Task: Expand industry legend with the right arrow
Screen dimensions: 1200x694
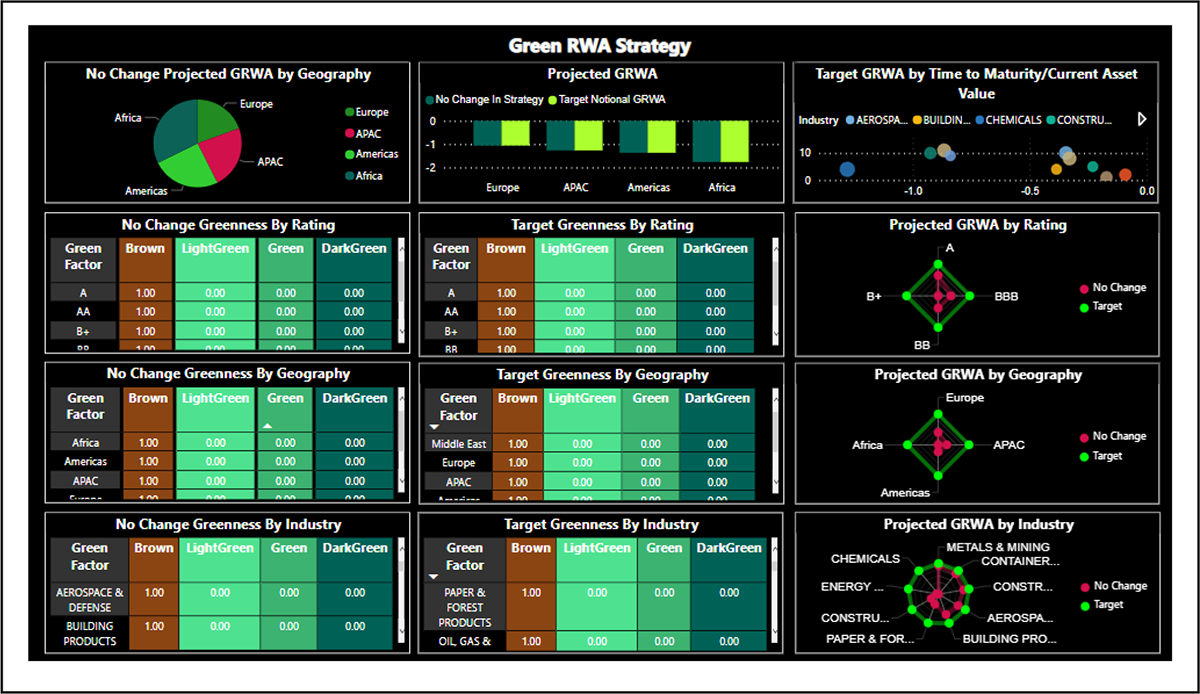Action: 1143,120
